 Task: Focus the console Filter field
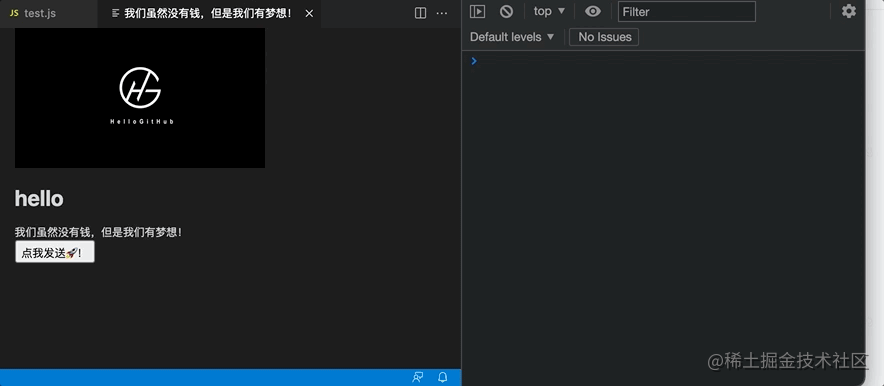tap(687, 11)
